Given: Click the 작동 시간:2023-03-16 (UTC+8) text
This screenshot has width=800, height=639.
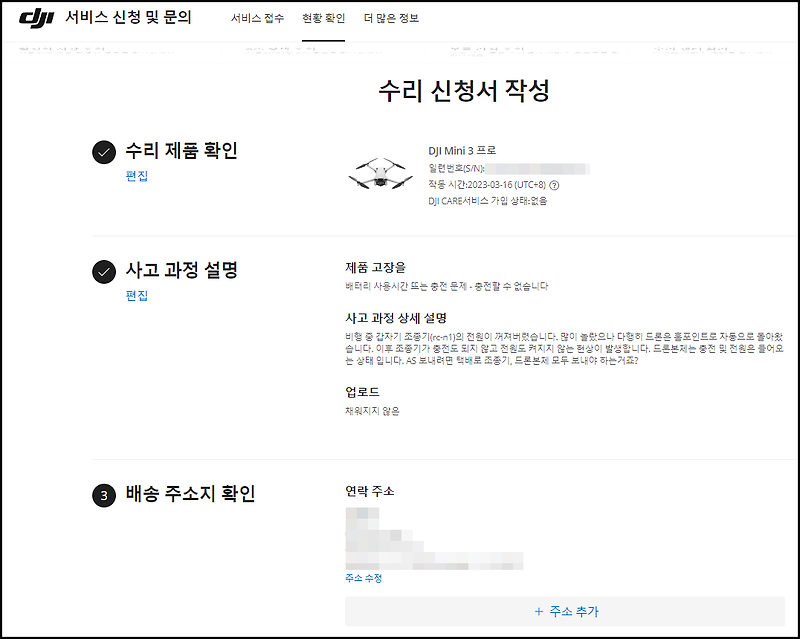Looking at the screenshot, I should point(487,185).
